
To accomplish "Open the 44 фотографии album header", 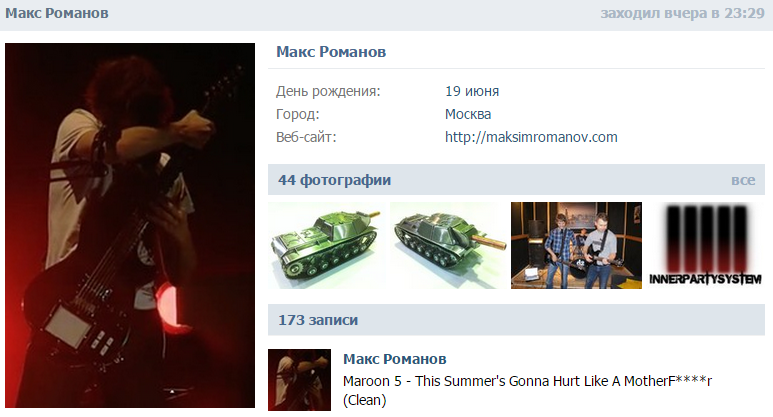I will (334, 180).
